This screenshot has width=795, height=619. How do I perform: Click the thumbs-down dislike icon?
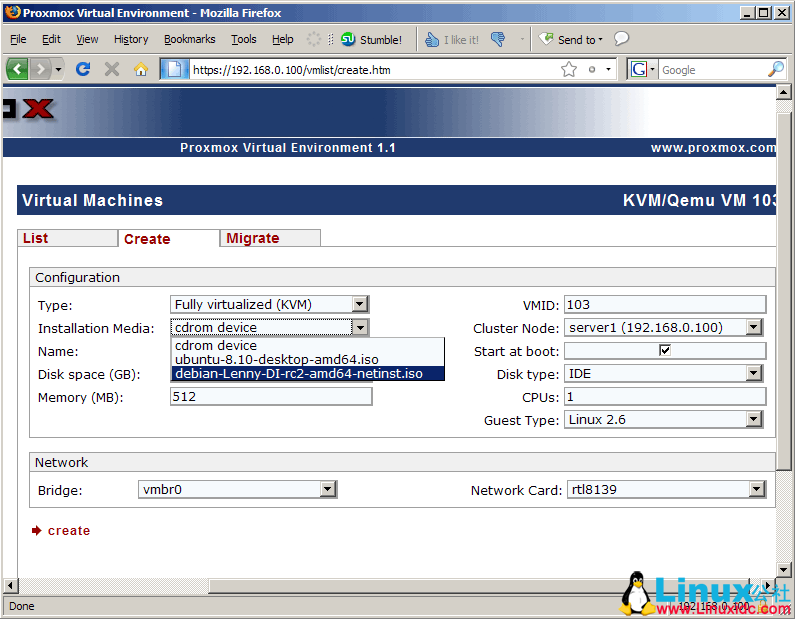pyautogui.click(x=499, y=40)
